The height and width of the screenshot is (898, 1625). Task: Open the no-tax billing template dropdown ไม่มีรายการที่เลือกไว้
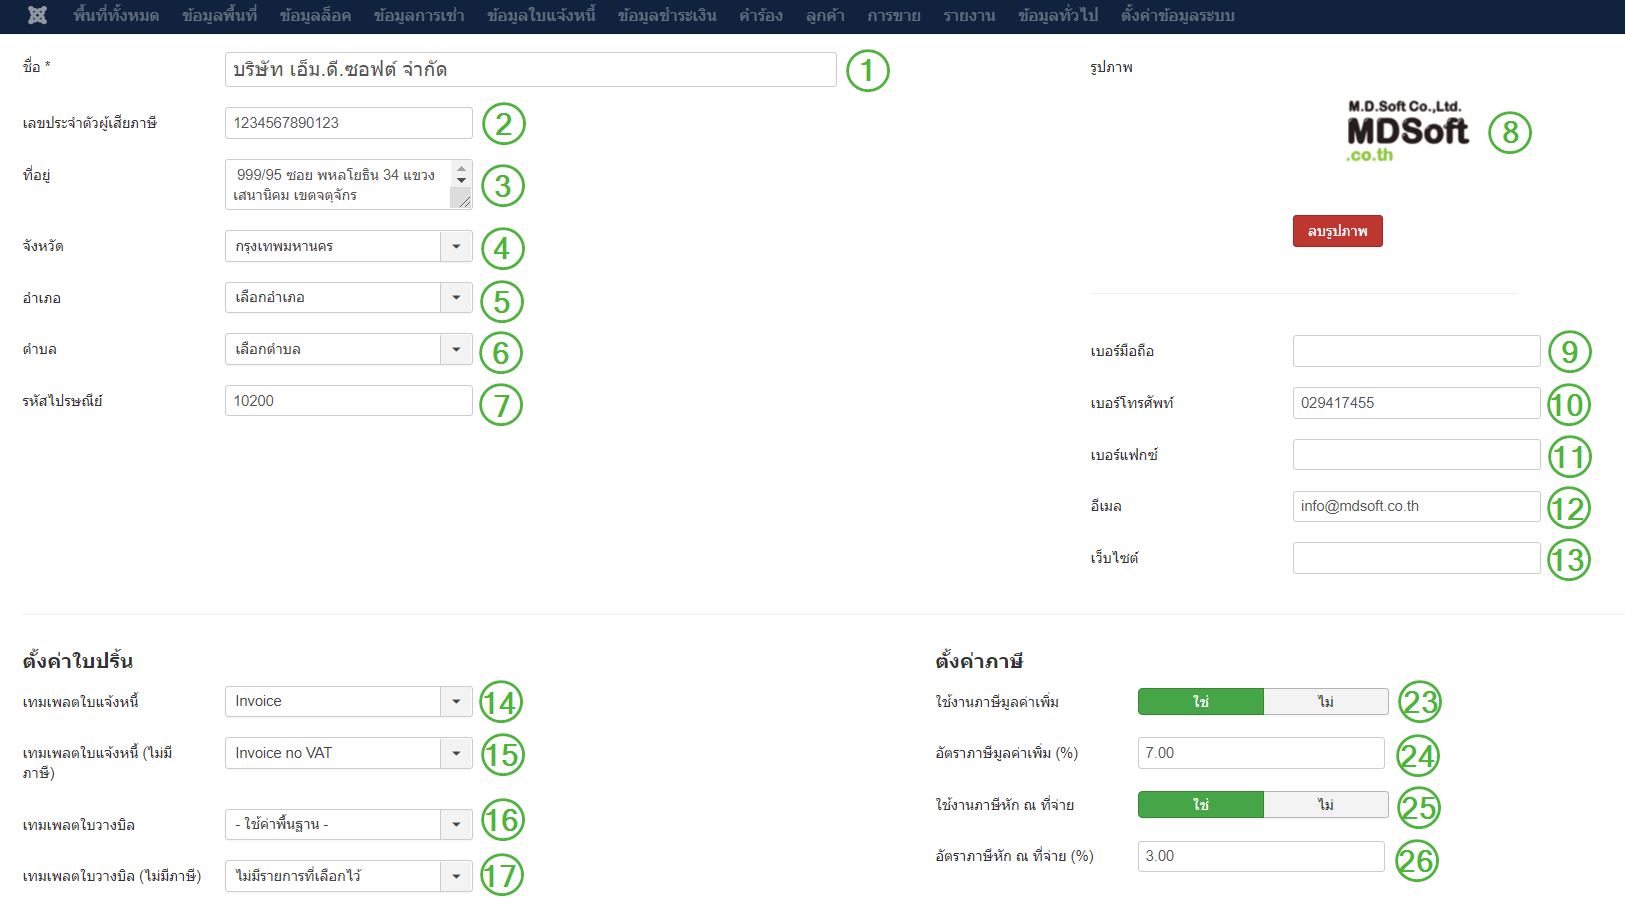pos(348,876)
